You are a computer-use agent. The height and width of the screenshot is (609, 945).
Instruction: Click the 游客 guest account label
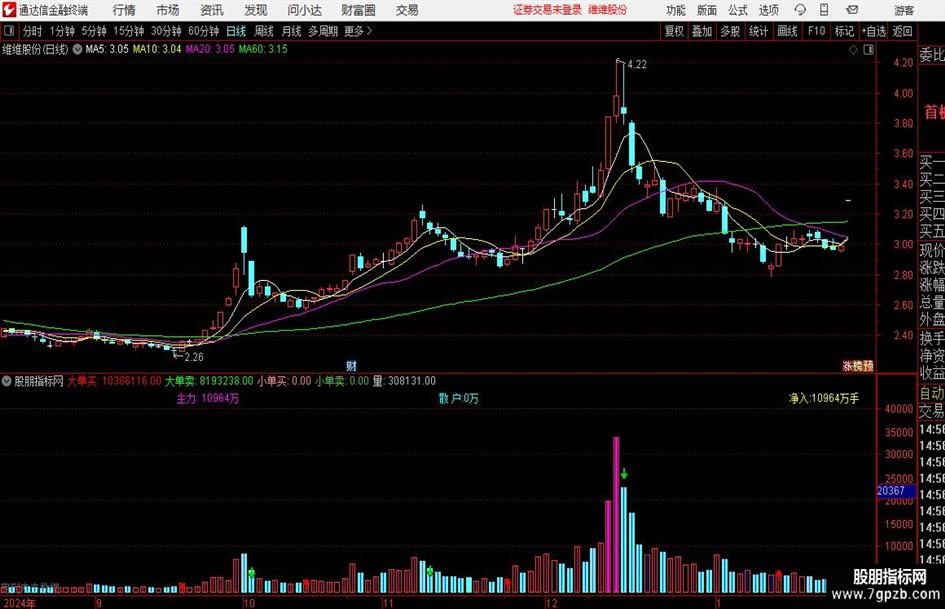pyautogui.click(x=904, y=10)
